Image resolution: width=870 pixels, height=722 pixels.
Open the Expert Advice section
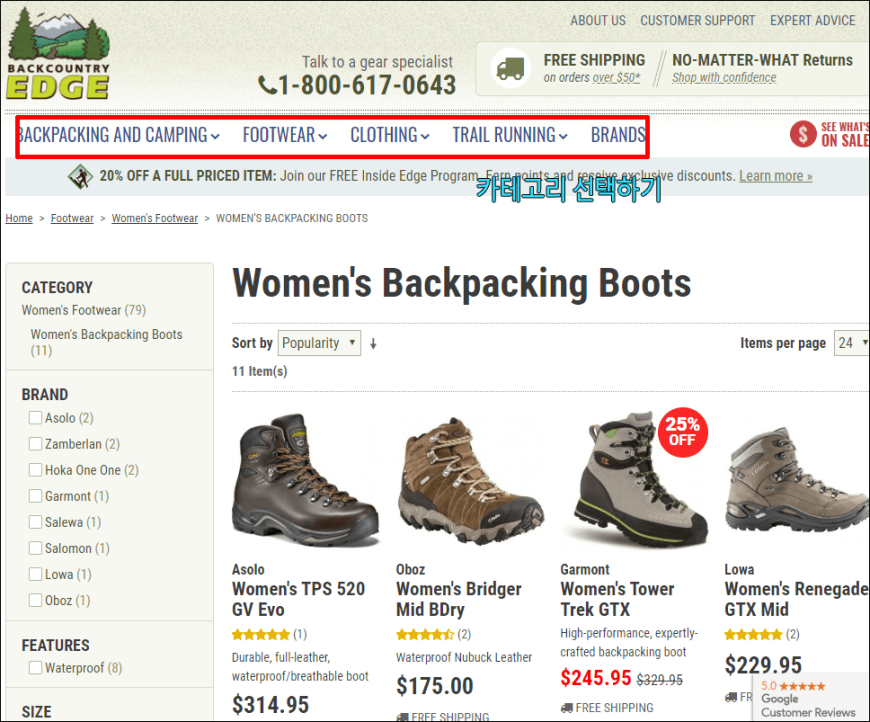[x=812, y=21]
